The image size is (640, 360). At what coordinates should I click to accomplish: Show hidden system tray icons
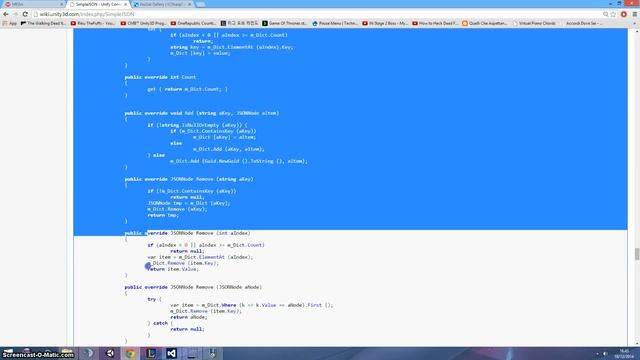pos(597,354)
